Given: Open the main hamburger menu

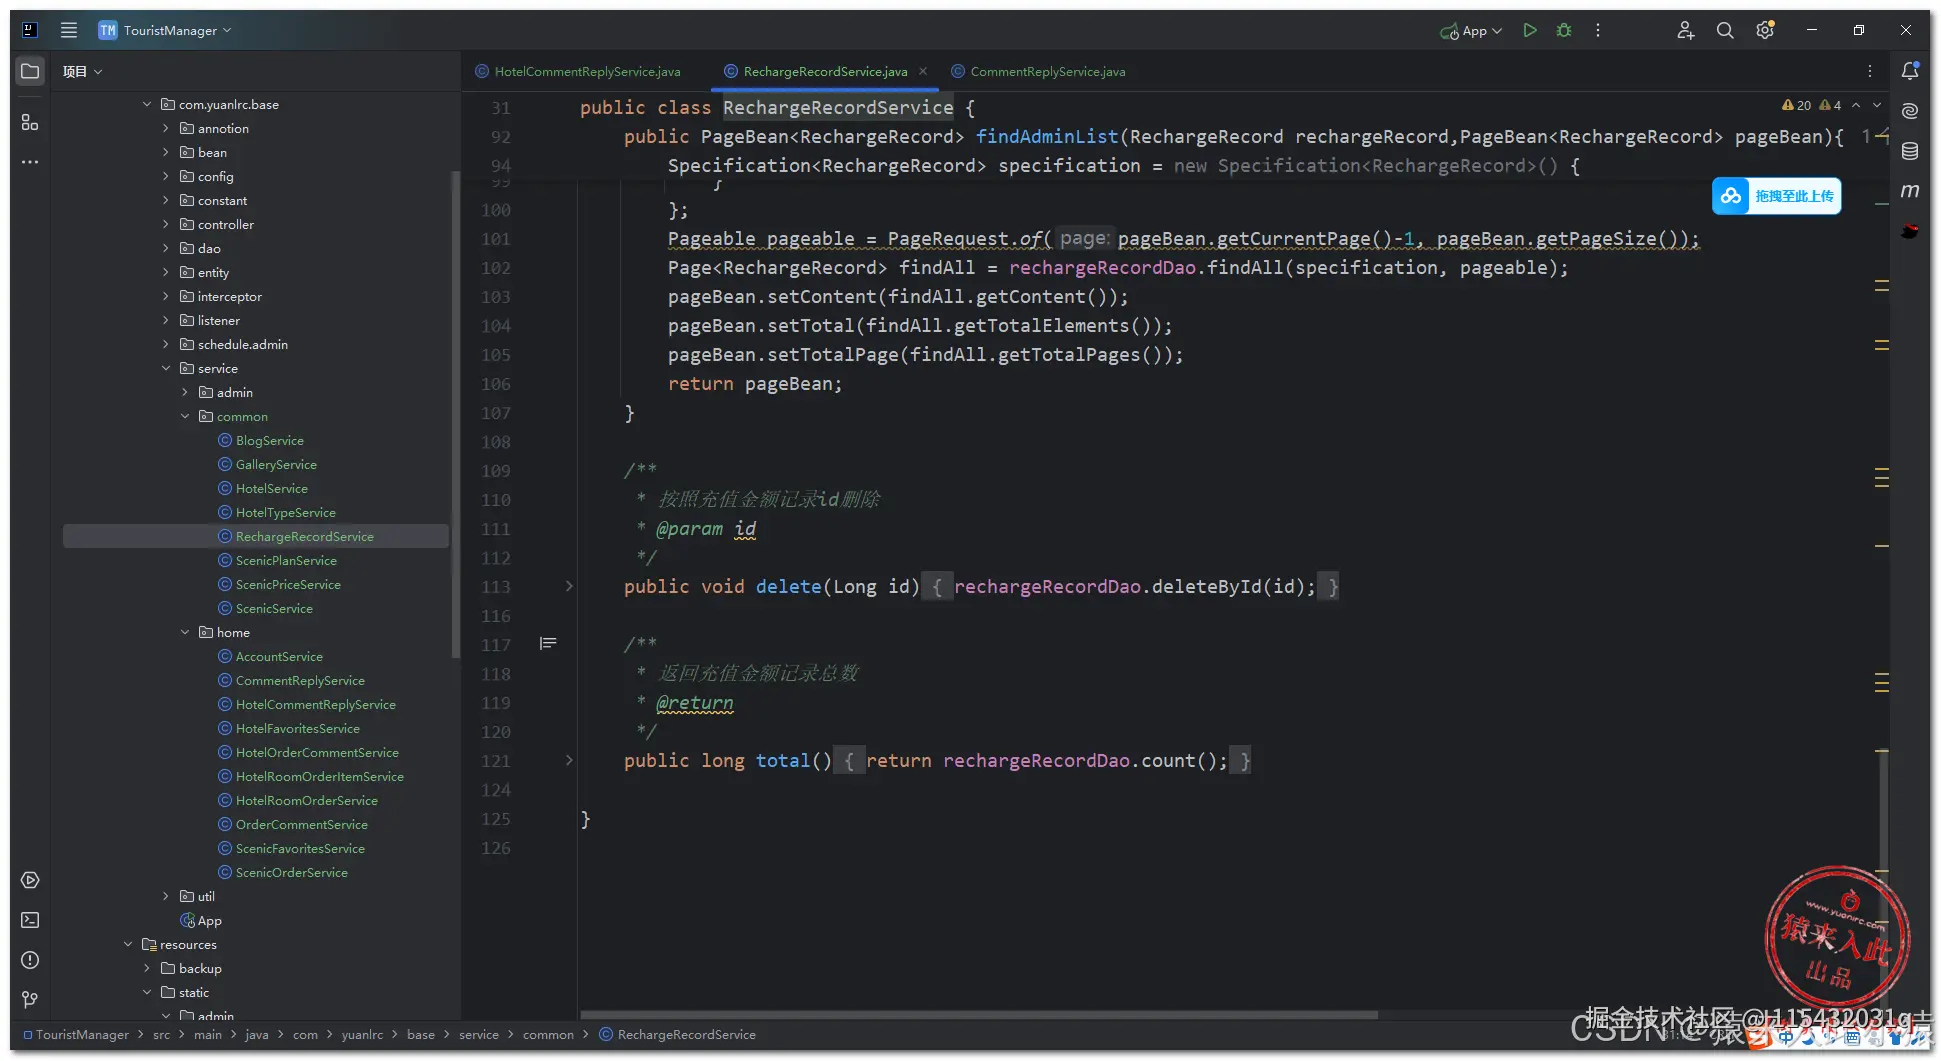Looking at the screenshot, I should [x=69, y=30].
